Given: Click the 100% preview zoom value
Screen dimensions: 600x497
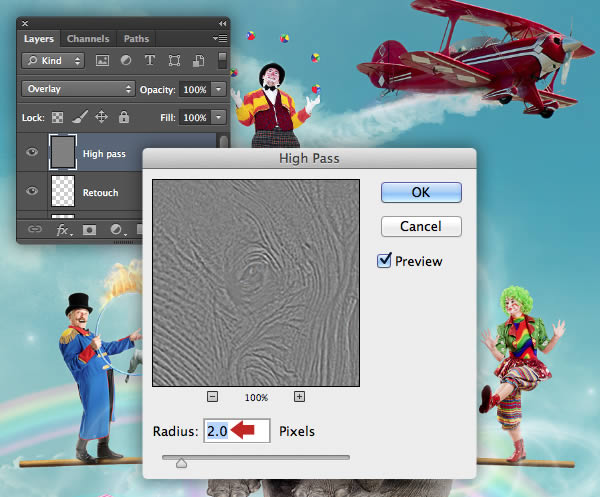Looking at the screenshot, I should point(256,398).
